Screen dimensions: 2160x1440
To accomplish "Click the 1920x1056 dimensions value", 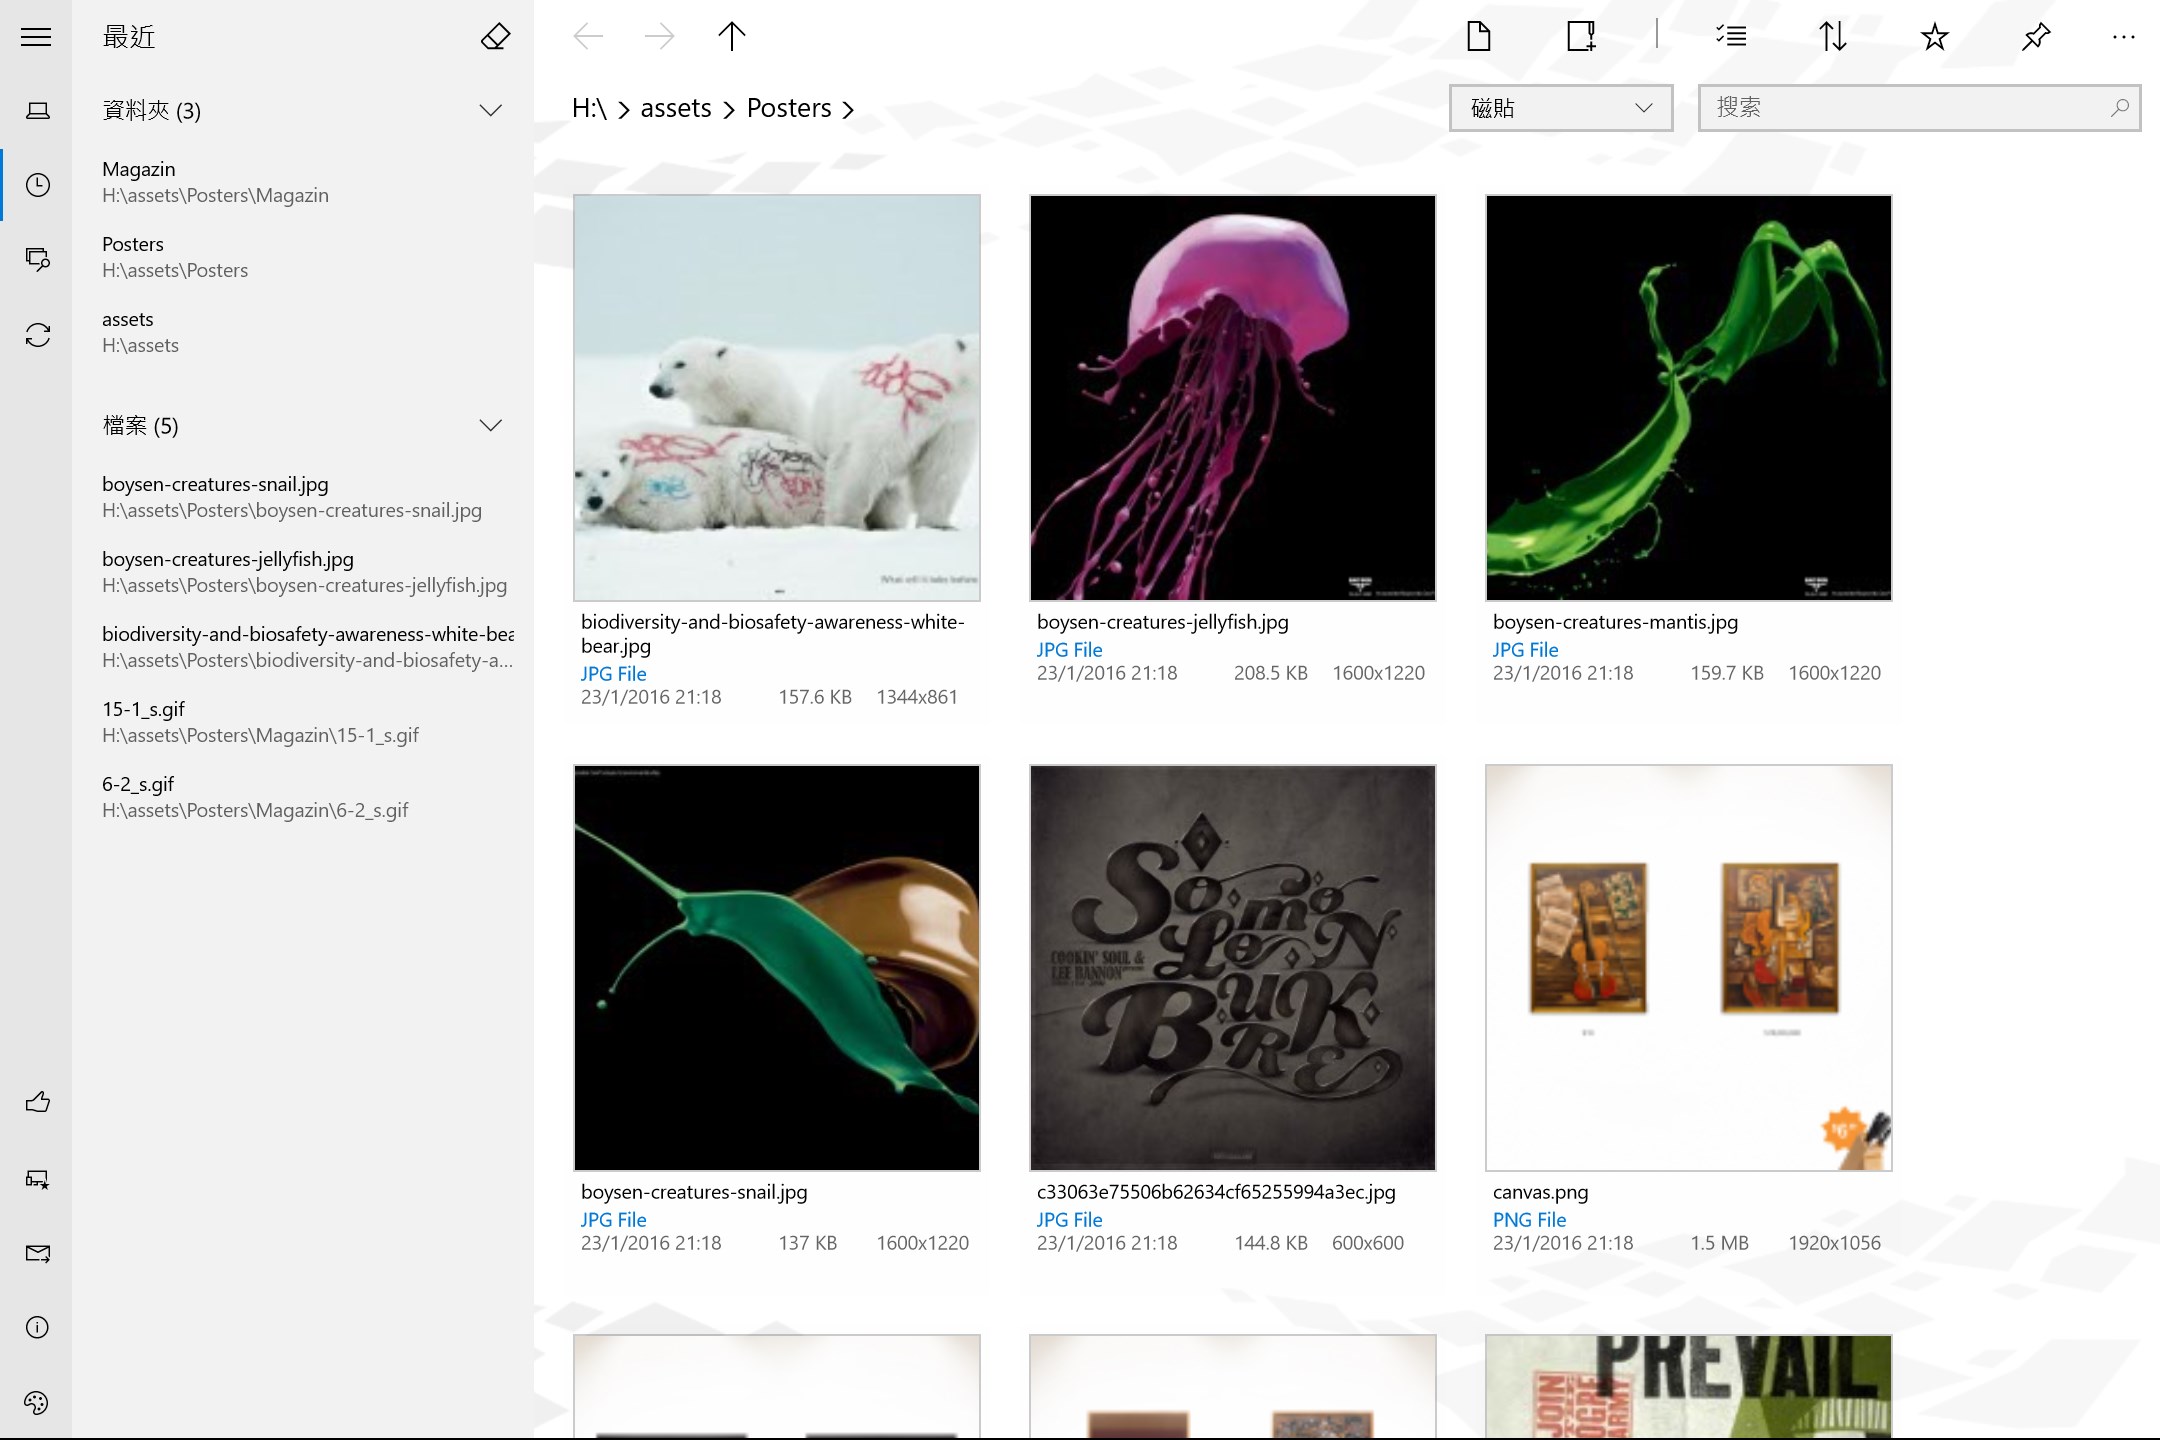I will coord(1834,1243).
